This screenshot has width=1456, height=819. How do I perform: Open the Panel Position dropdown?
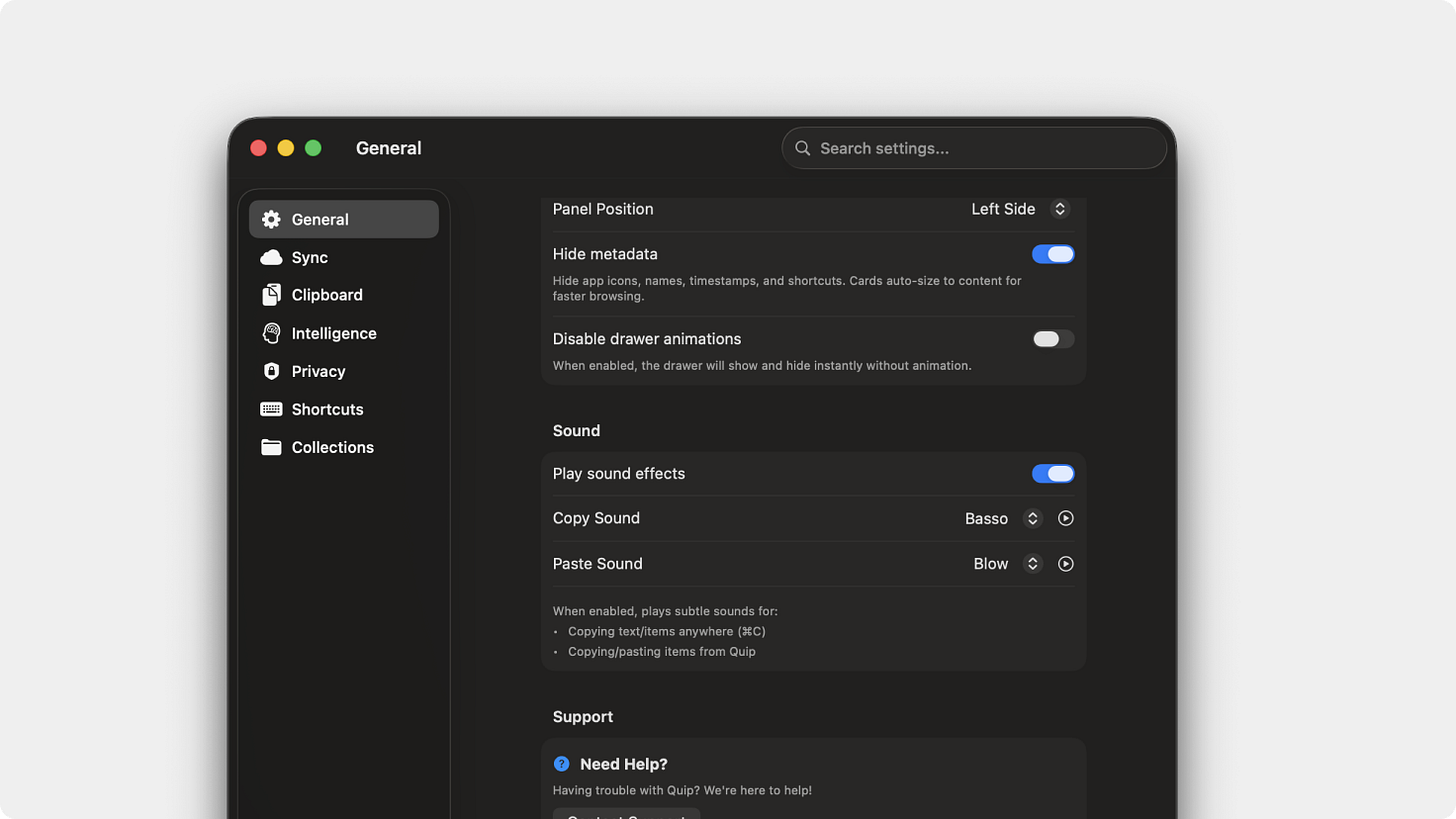pos(1020,209)
